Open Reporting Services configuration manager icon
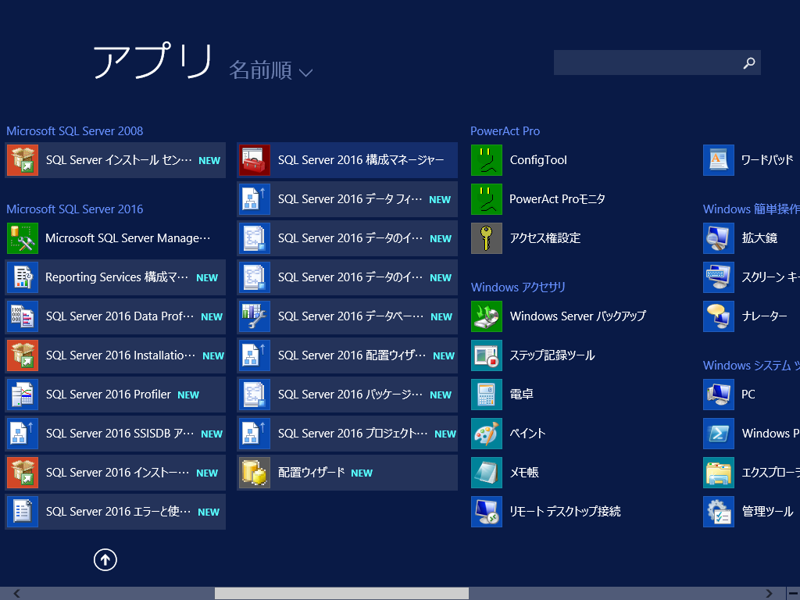The width and height of the screenshot is (800, 600). tap(22, 278)
